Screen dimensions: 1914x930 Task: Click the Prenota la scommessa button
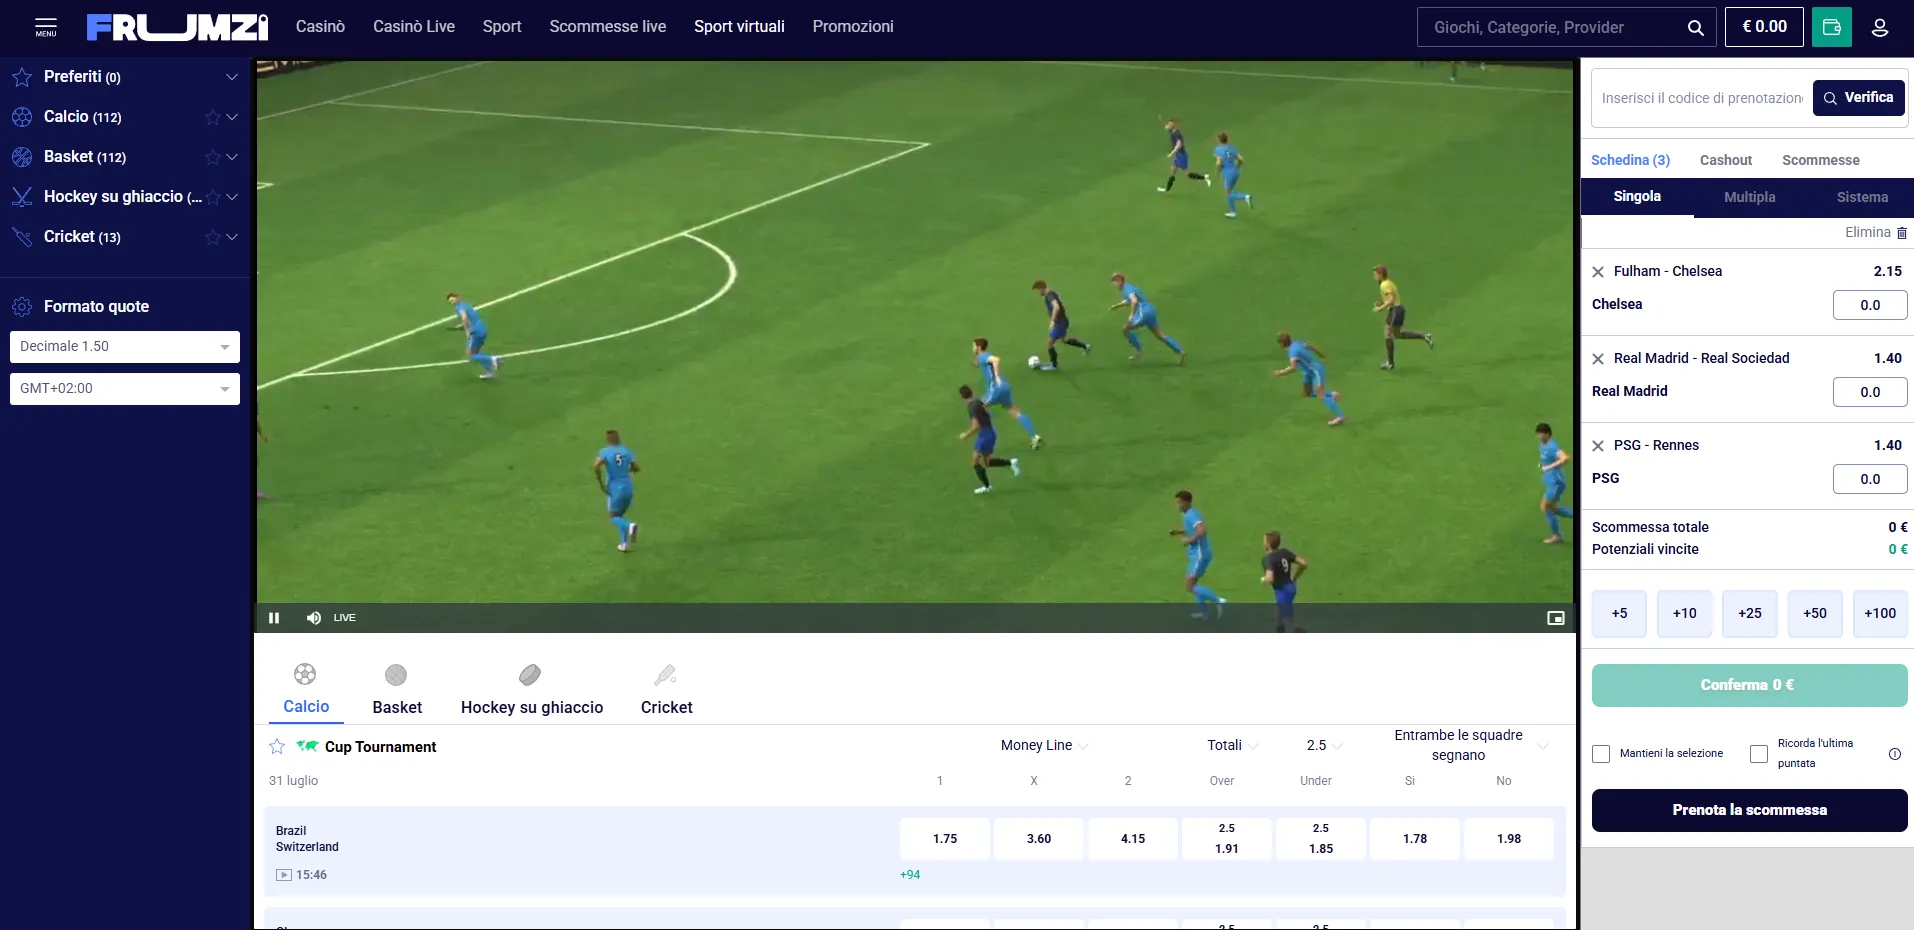(x=1750, y=810)
